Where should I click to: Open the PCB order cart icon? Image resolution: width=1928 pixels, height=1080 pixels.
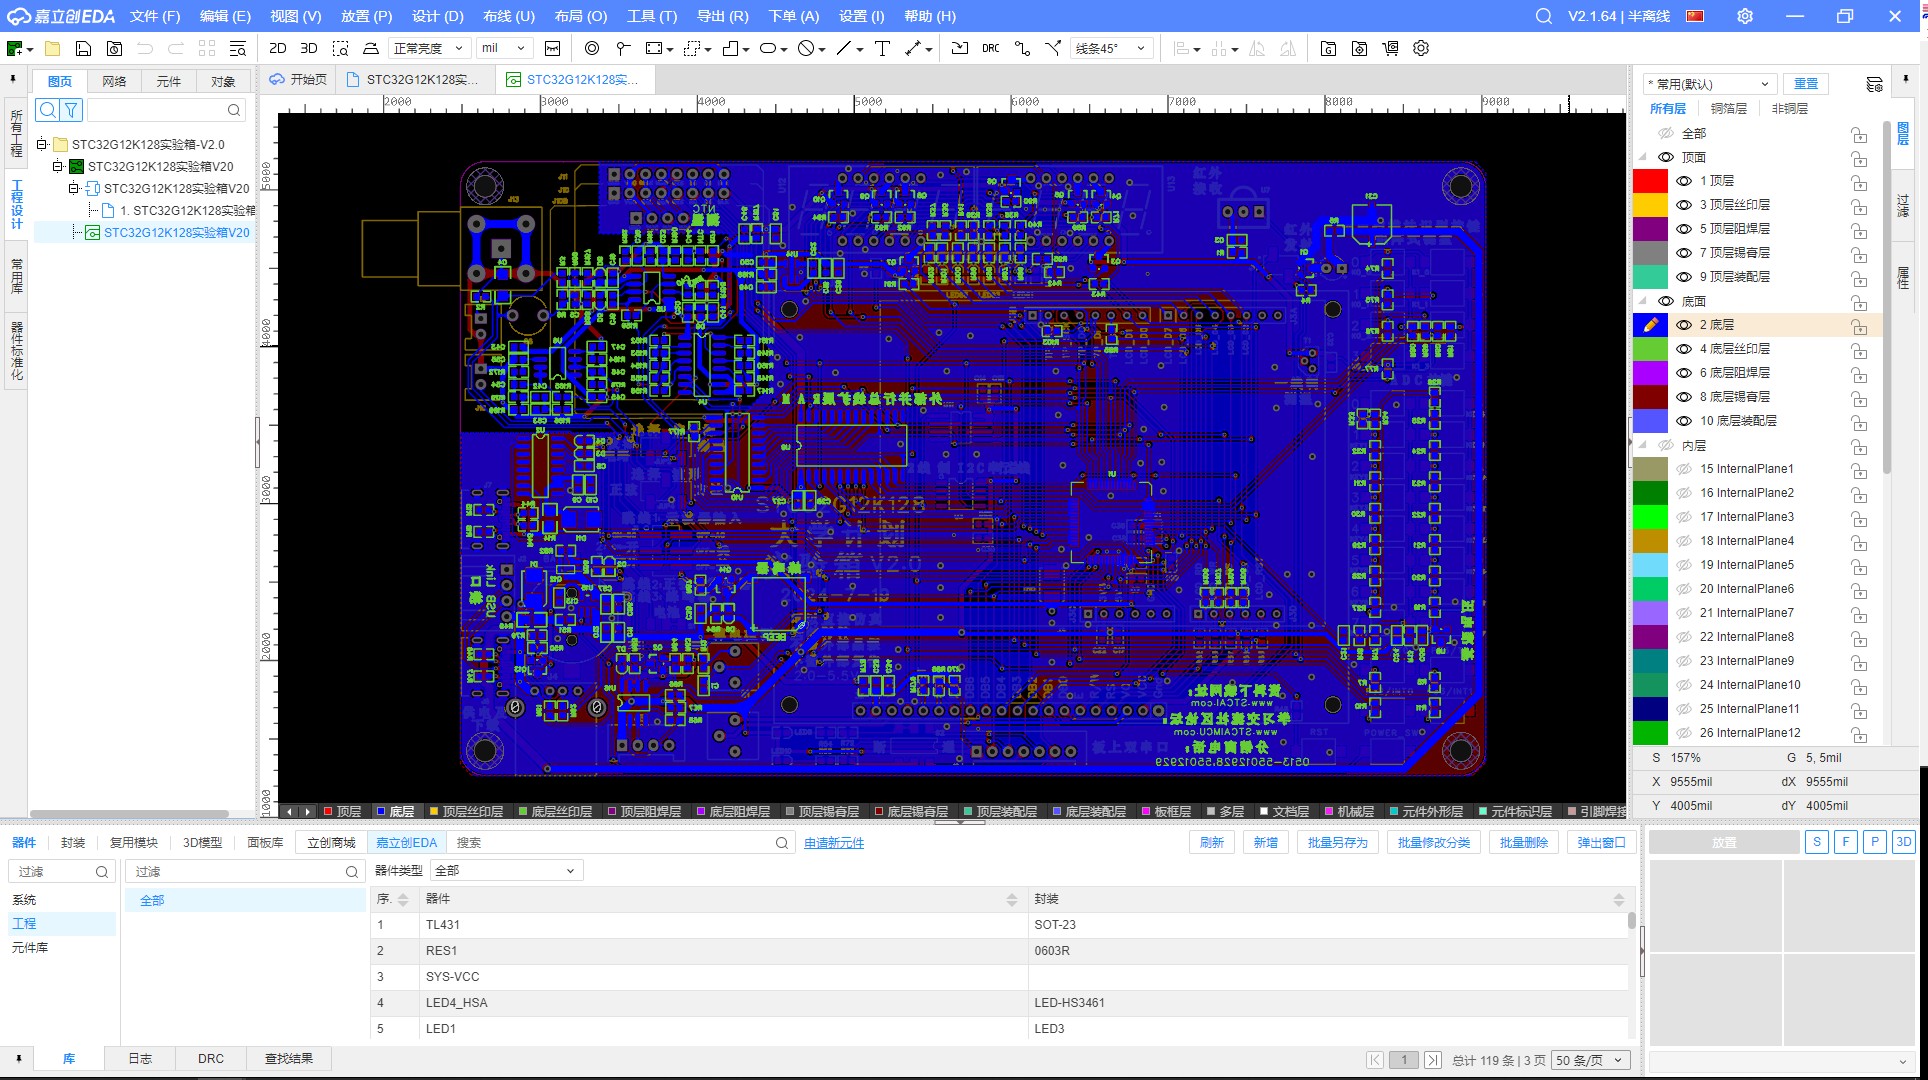[x=1390, y=48]
